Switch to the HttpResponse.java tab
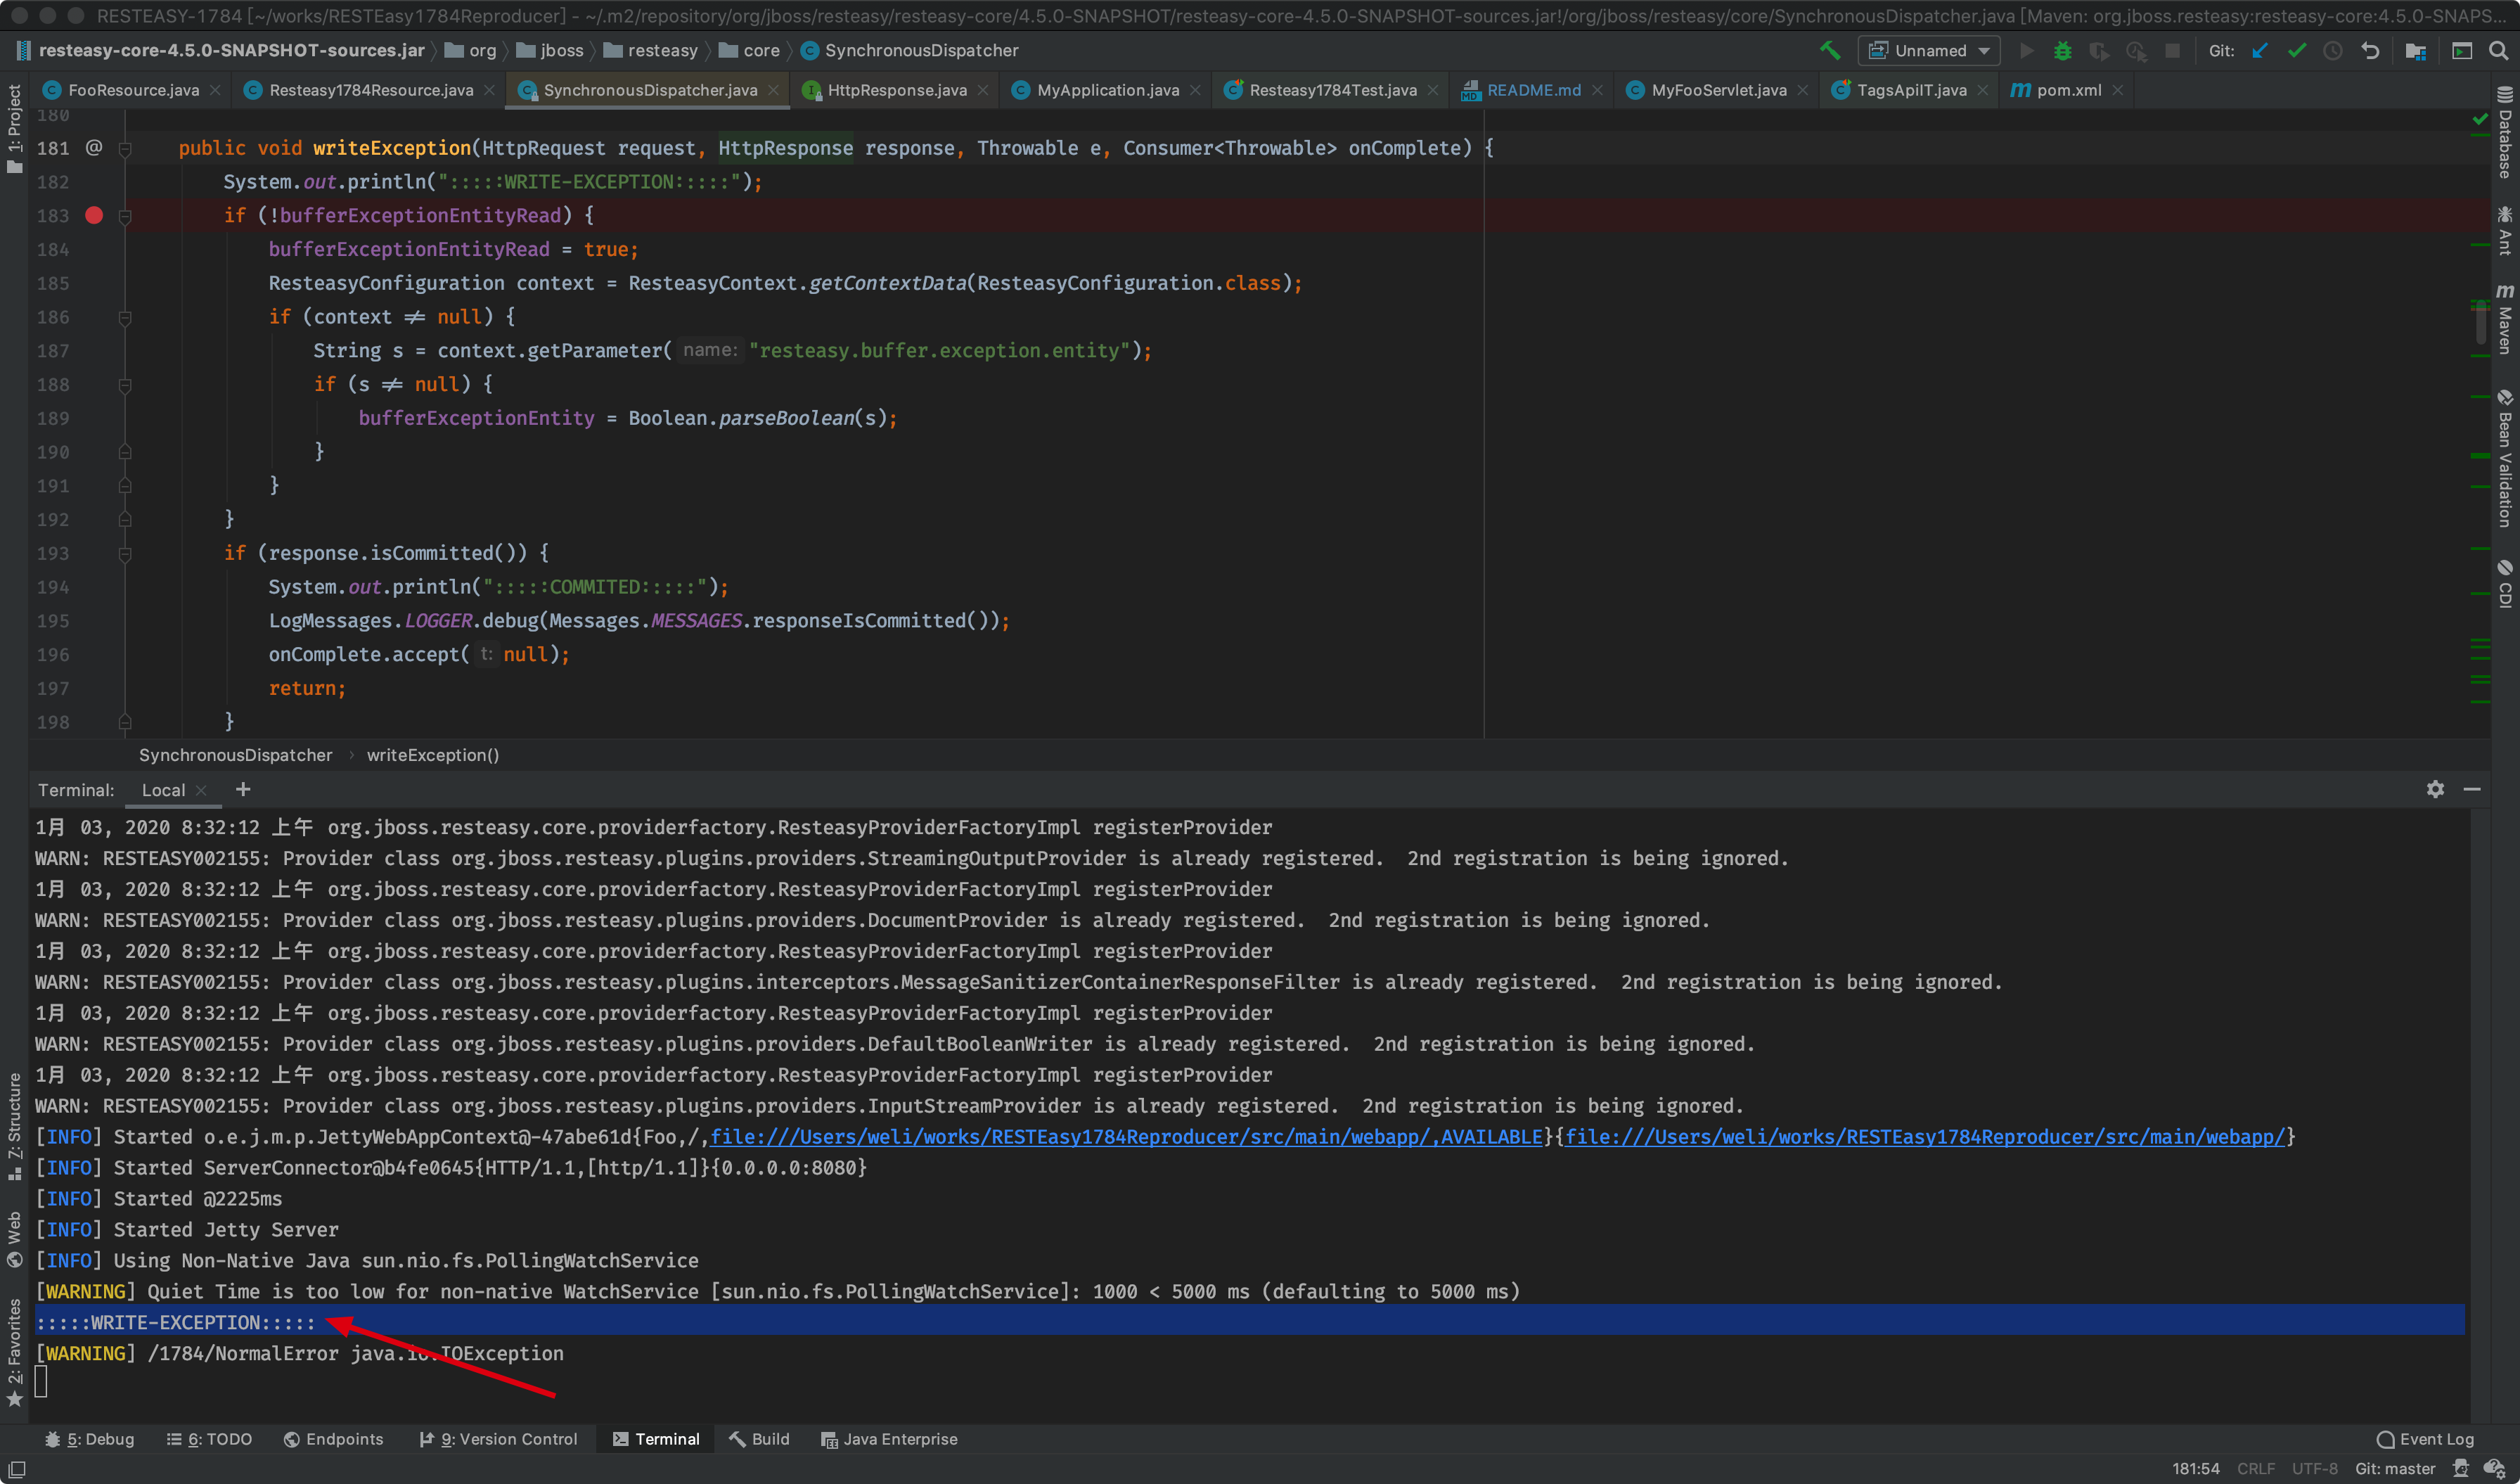The width and height of the screenshot is (2520, 1484). point(896,90)
